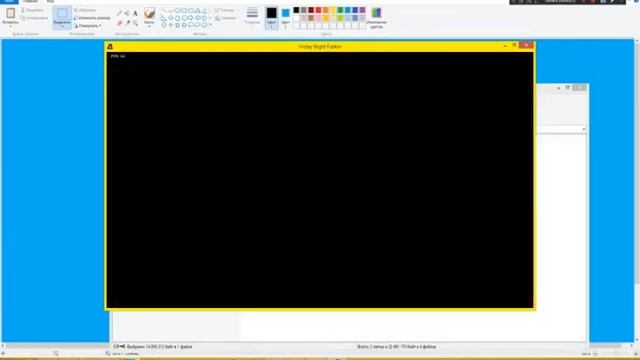Image resolution: width=640 pixels, height=360 pixels.
Task: Pick the yellow palette swatch
Action: tap(333, 10)
